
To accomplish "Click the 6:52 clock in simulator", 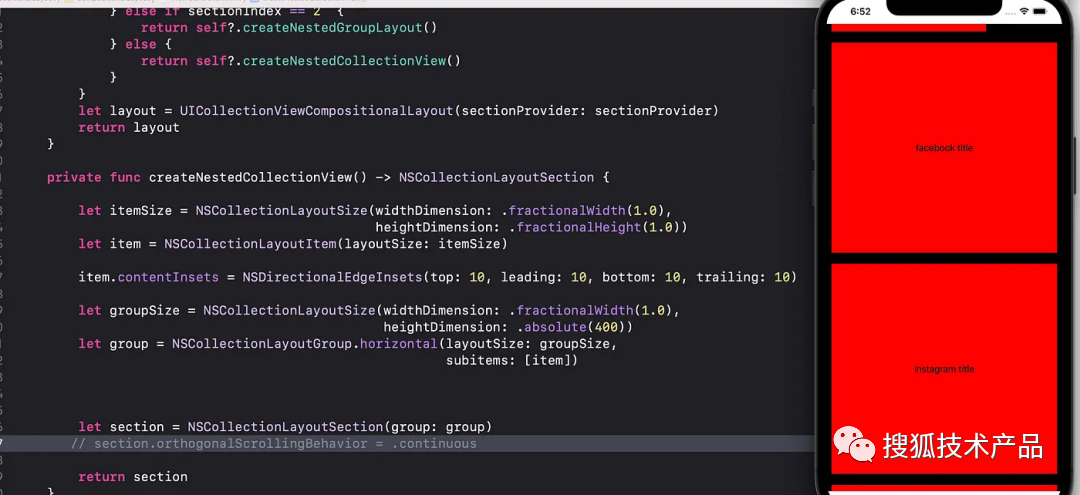I will tap(860, 12).
